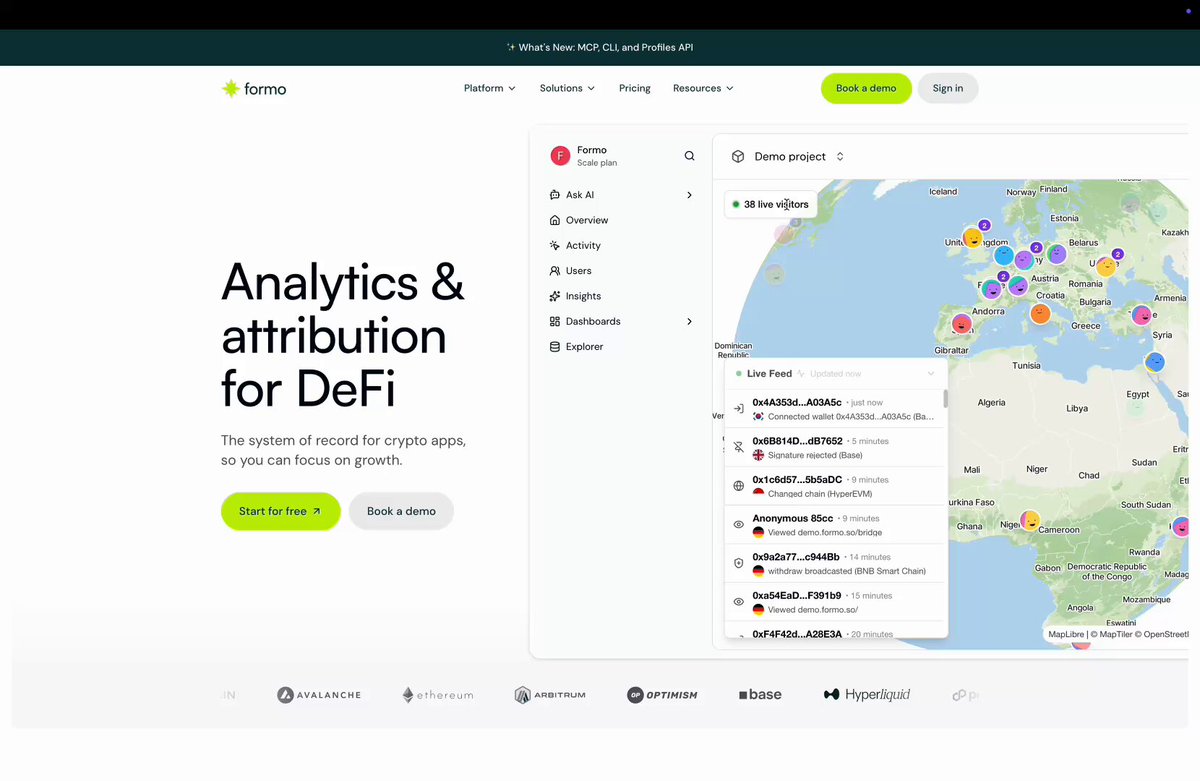The height and width of the screenshot is (781, 1200).
Task: Click the 38 live visitors badge
Action: point(769,204)
